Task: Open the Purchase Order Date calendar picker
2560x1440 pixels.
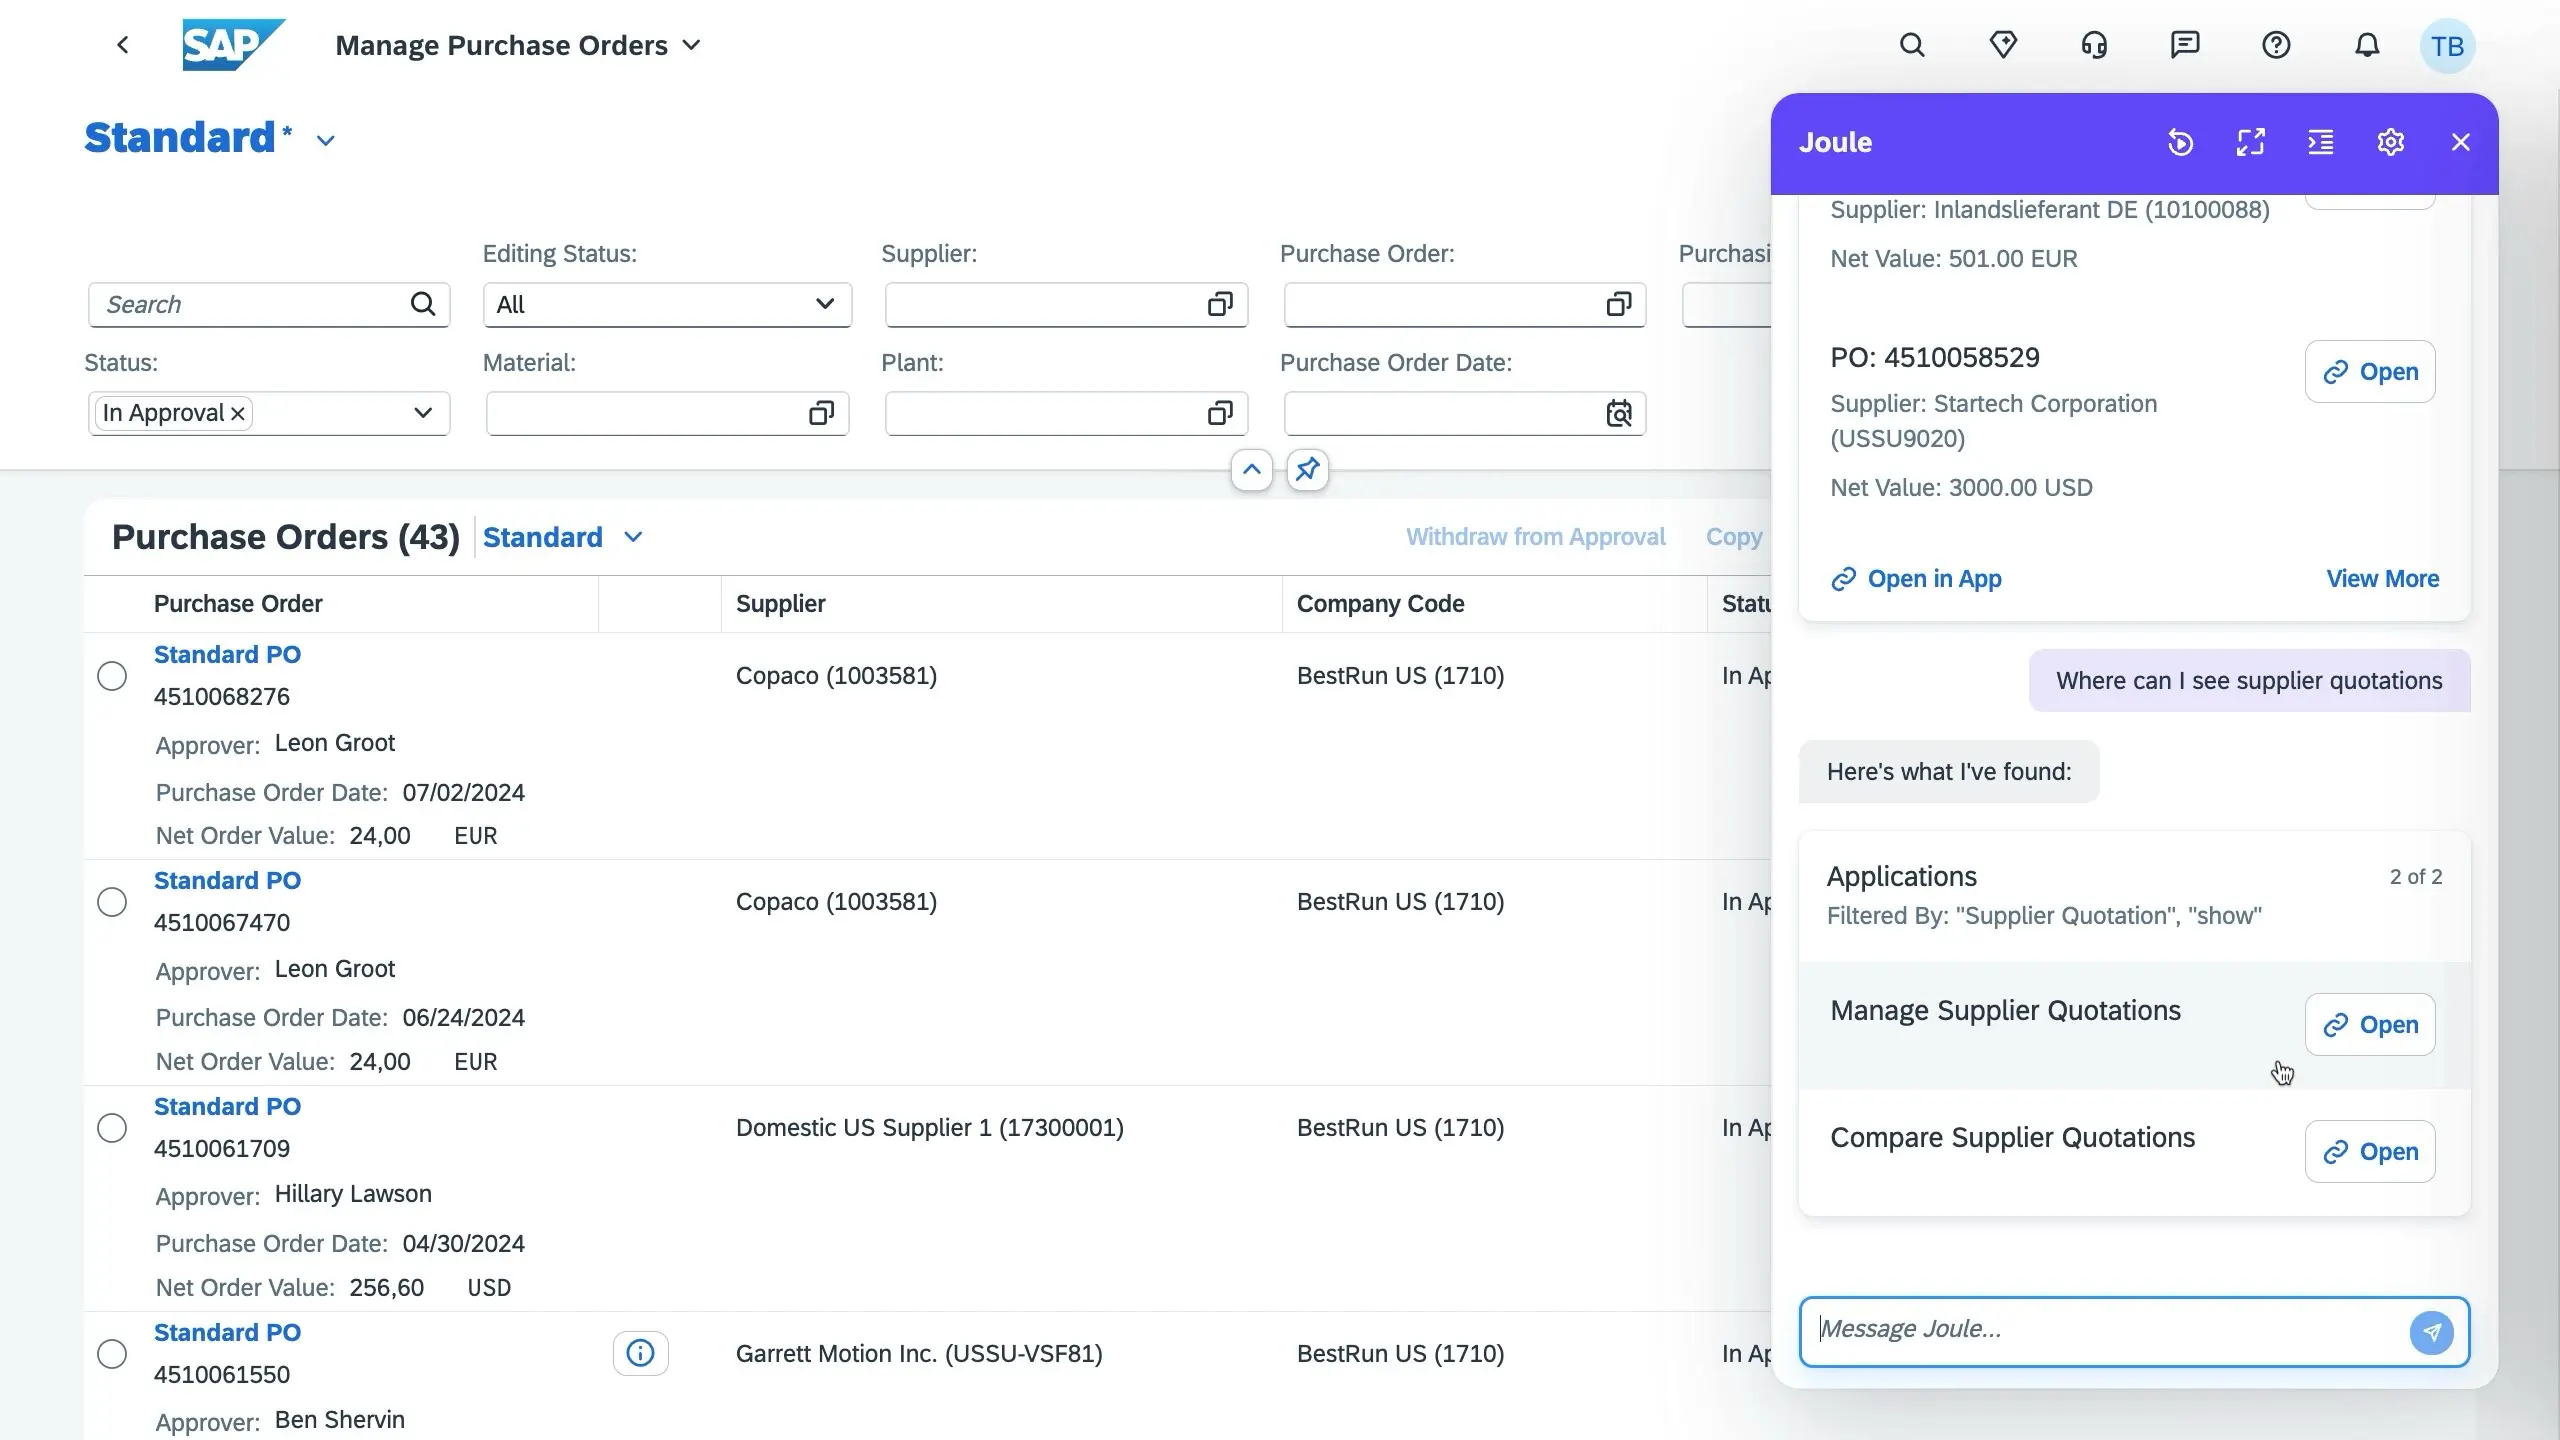Action: point(1618,413)
